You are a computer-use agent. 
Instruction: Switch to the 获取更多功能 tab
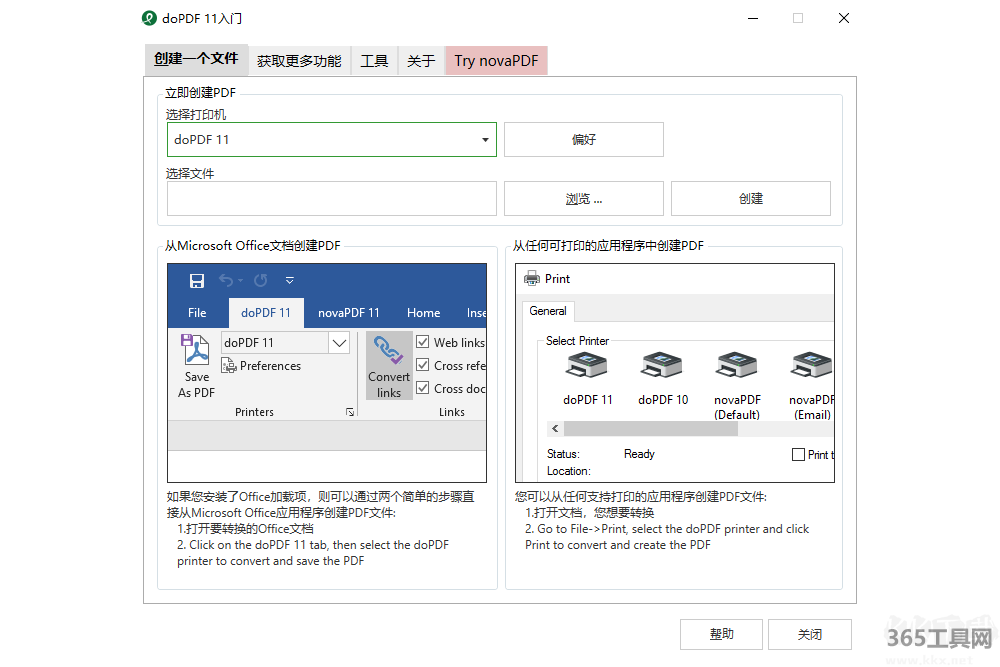click(x=298, y=61)
